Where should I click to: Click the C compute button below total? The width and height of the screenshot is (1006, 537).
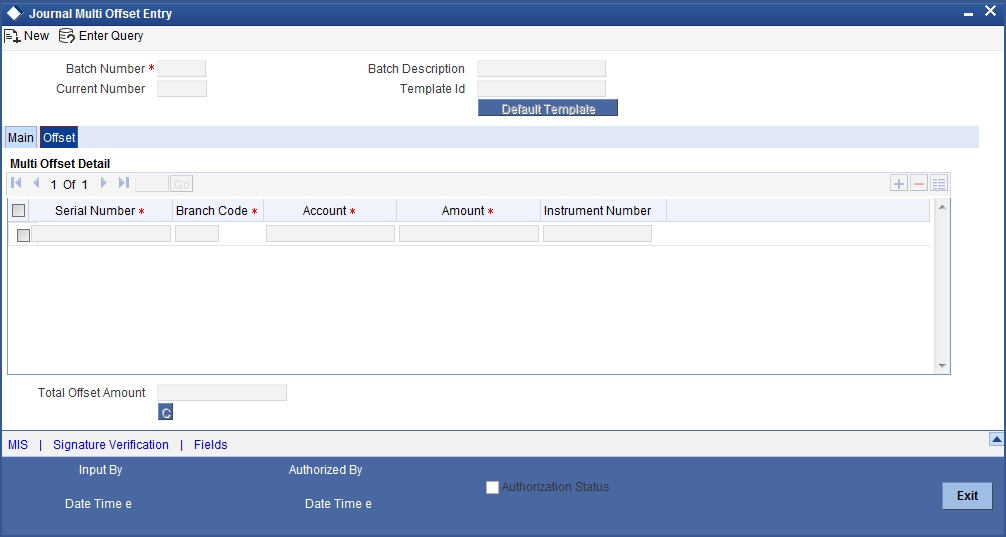click(x=166, y=412)
